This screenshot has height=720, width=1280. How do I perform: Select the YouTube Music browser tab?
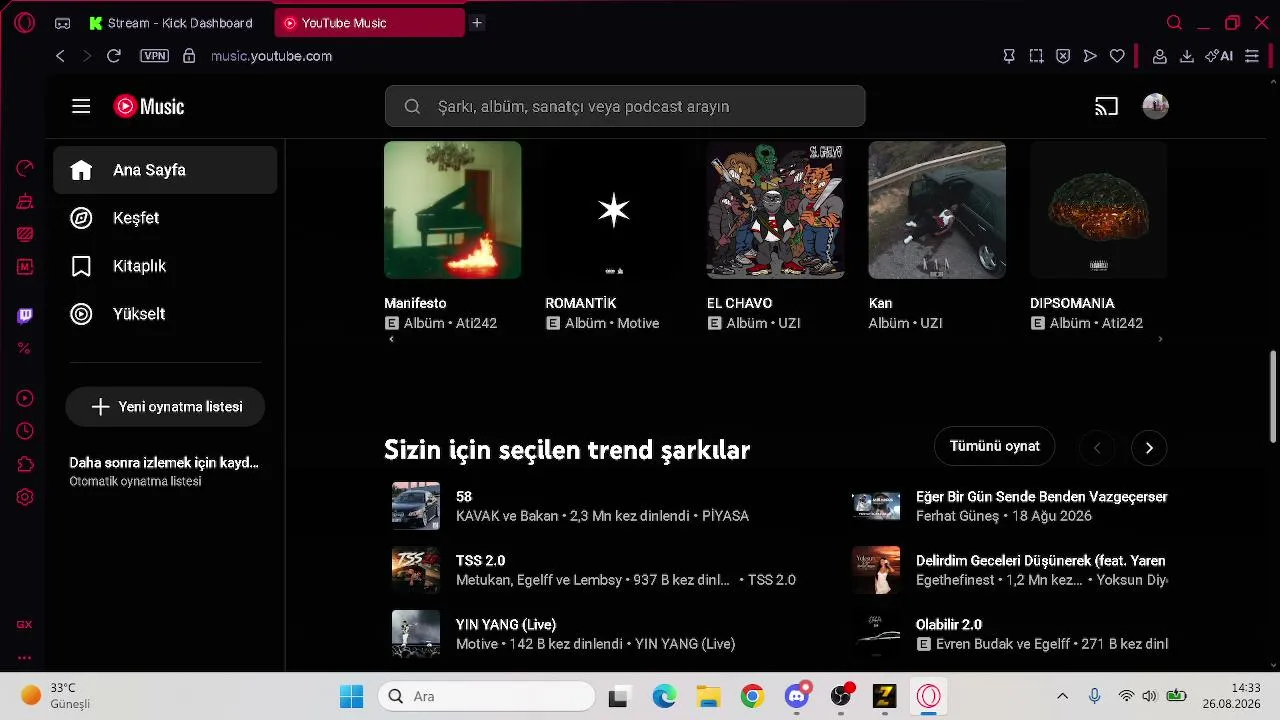(370, 23)
